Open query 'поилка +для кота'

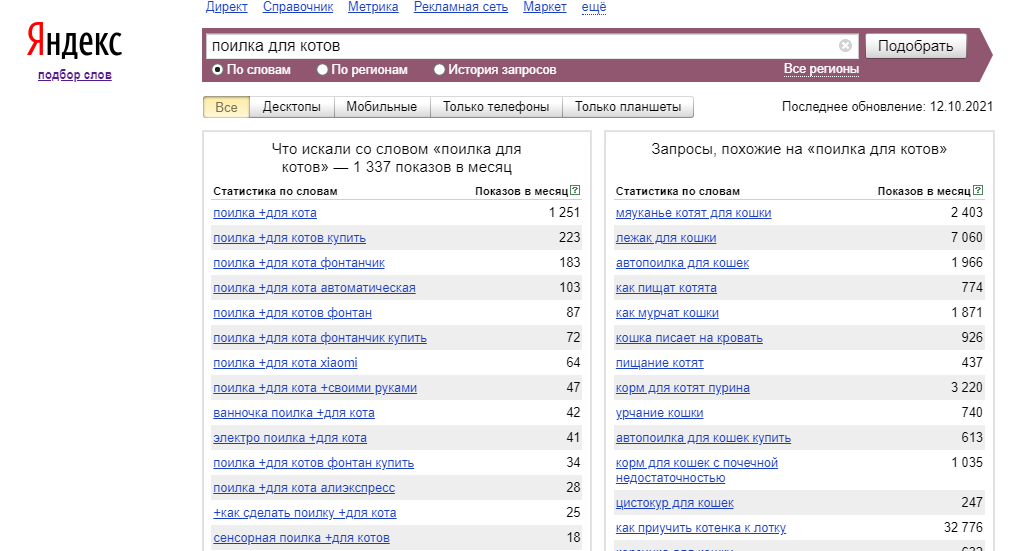(x=265, y=213)
